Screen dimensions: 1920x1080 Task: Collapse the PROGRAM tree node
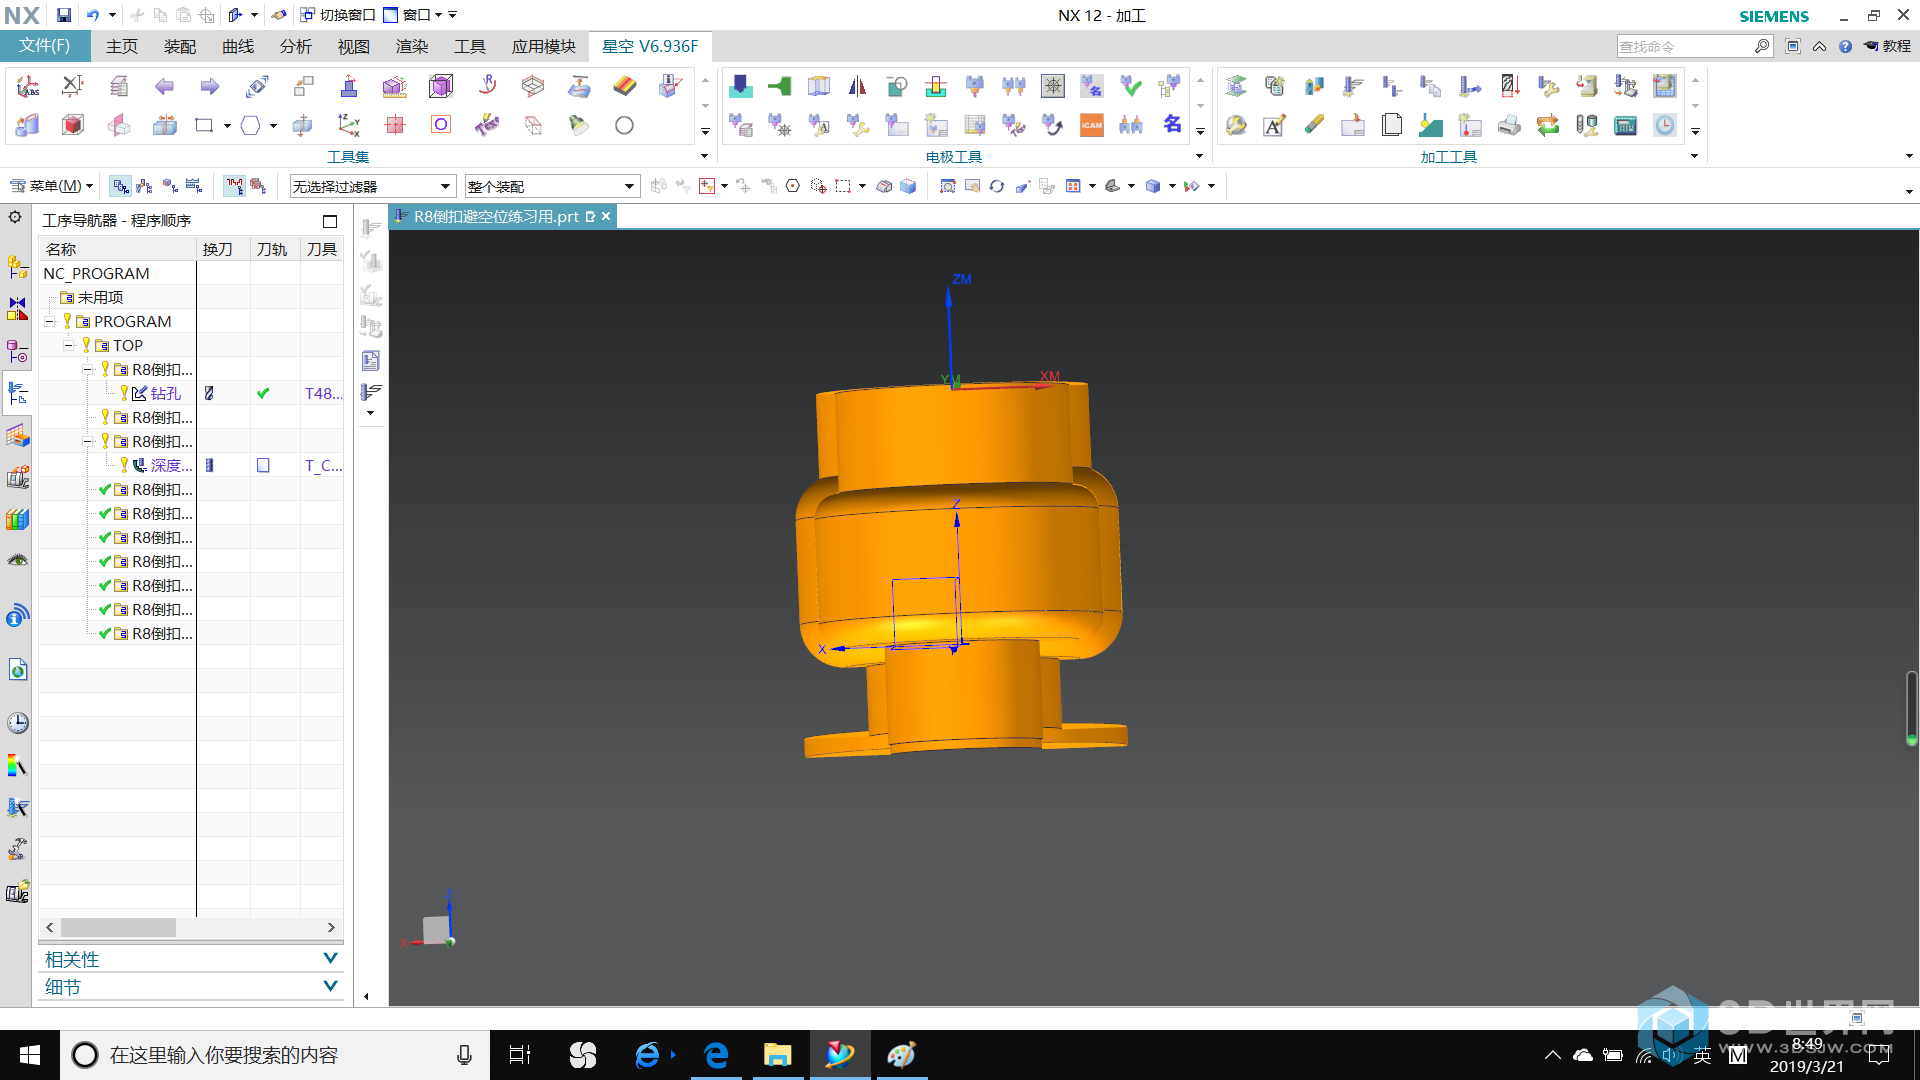[49, 321]
